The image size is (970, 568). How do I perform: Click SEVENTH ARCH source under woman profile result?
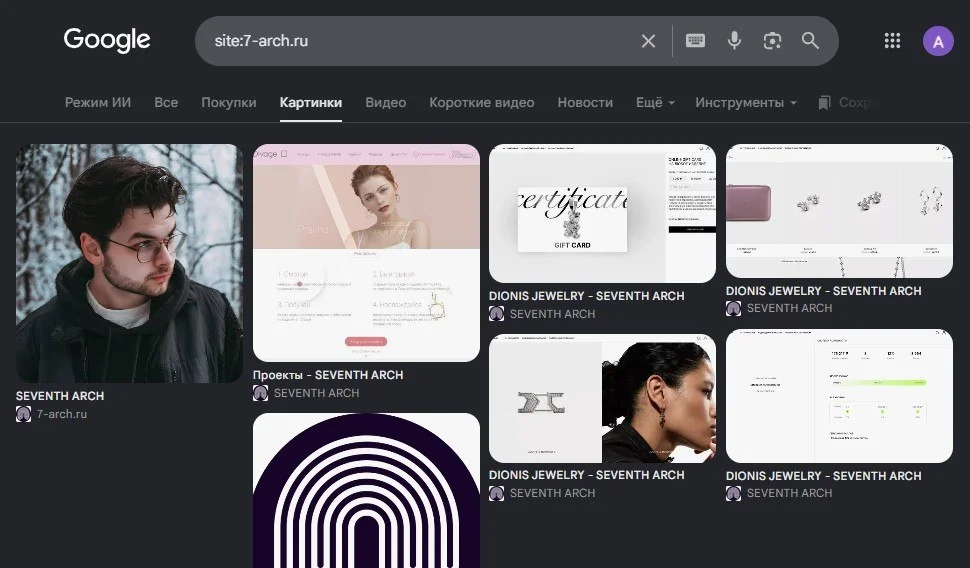pos(552,493)
